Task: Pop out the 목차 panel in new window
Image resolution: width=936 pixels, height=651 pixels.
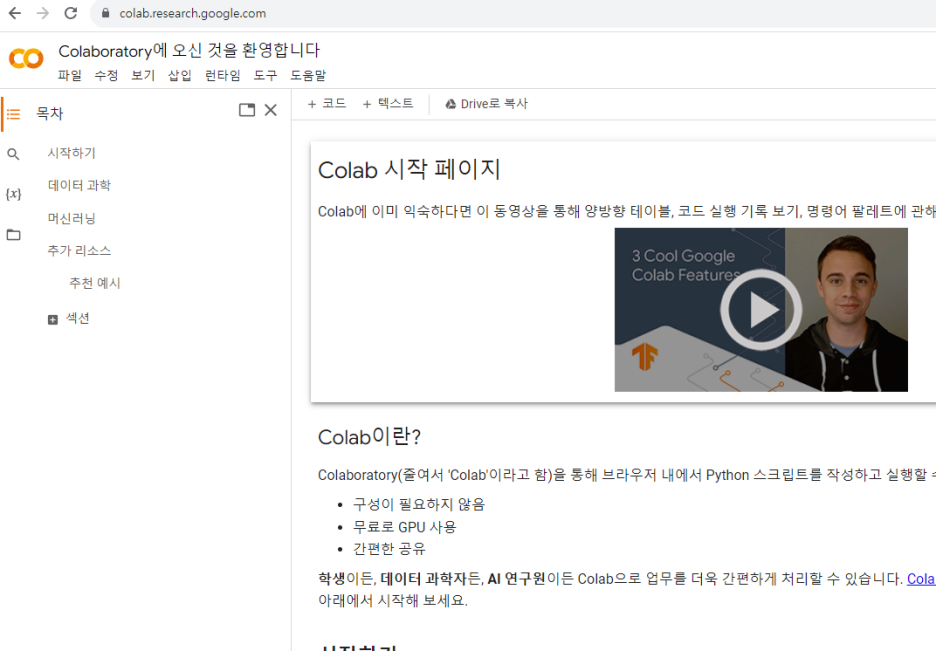Action: click(247, 110)
